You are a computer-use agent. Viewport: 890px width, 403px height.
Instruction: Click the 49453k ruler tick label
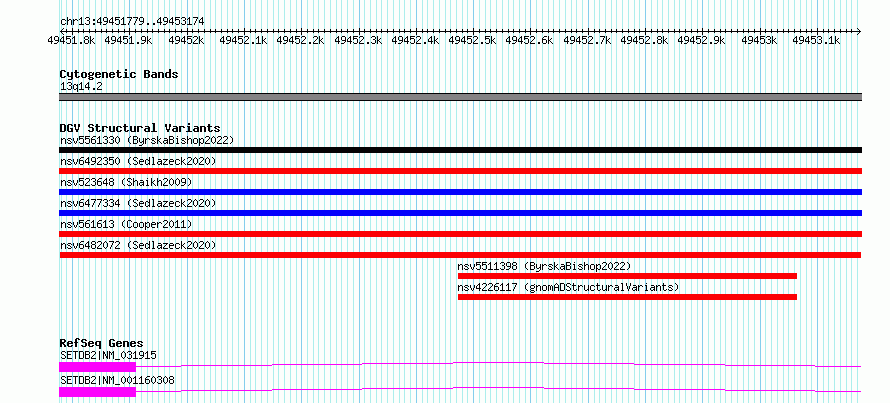759,40
